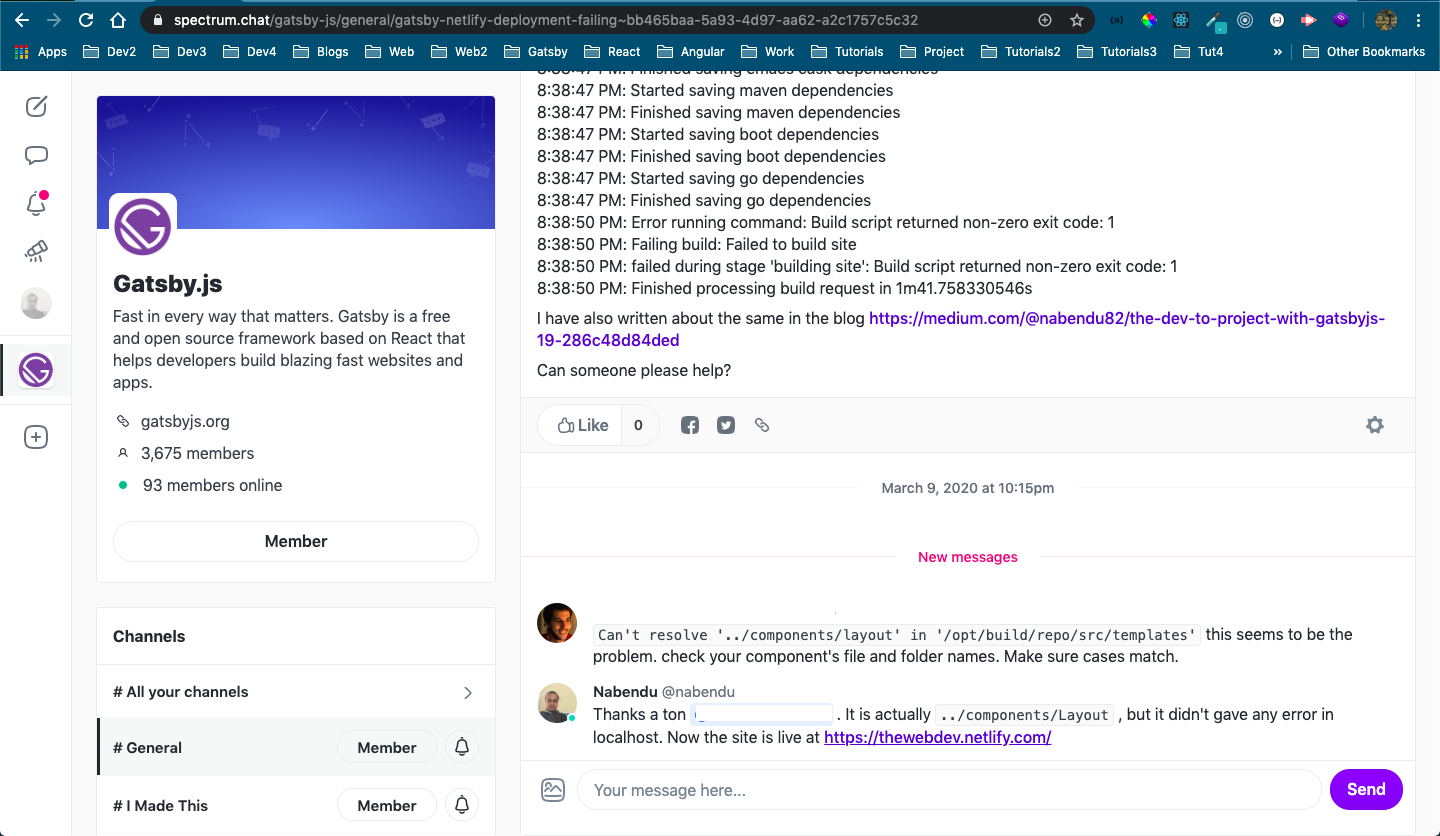
Task: Select the # I Made This channel
Action: [x=296, y=805]
